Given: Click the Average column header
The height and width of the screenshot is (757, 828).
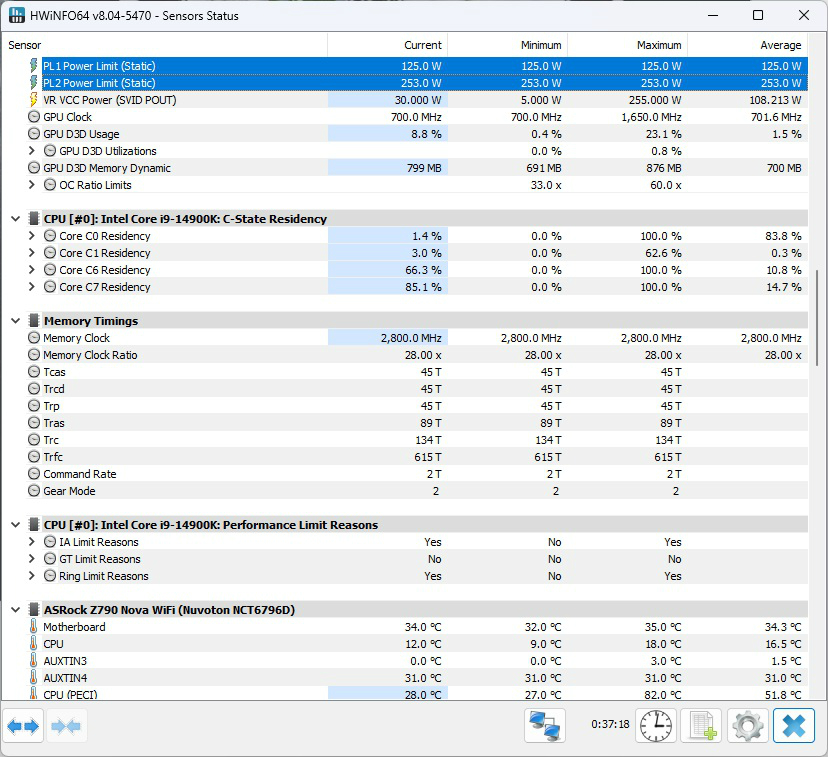Looking at the screenshot, I should click(747, 45).
